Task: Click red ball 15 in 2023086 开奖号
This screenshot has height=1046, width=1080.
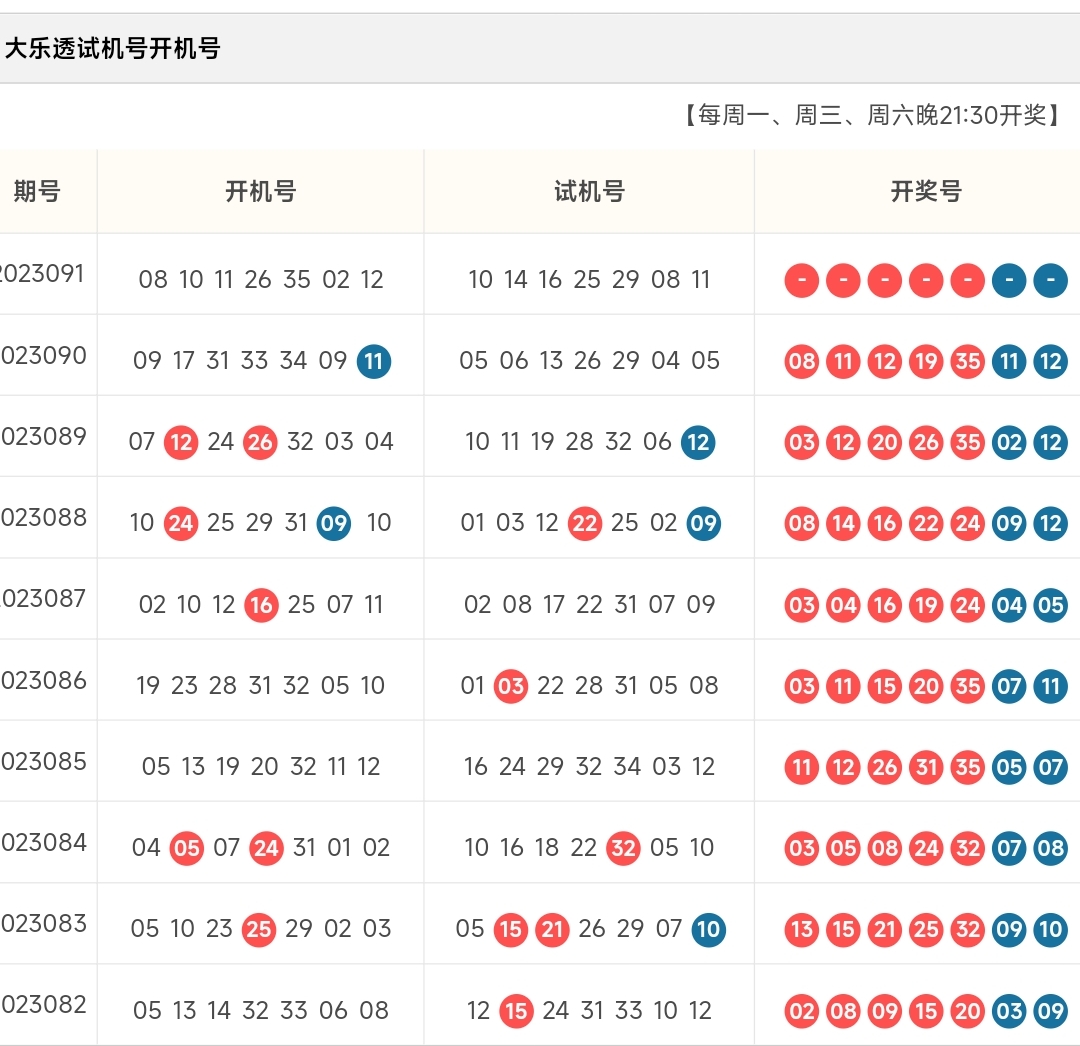Action: pos(885,686)
